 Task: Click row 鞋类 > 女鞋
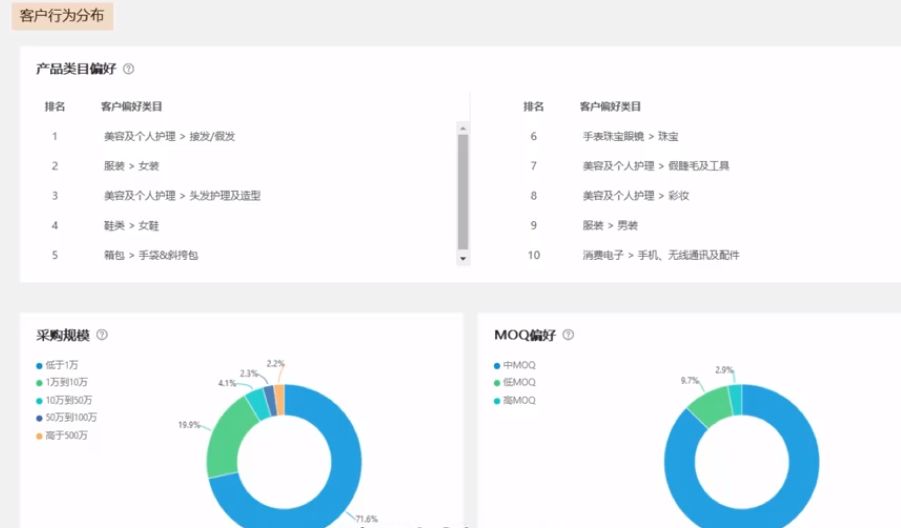(131, 226)
